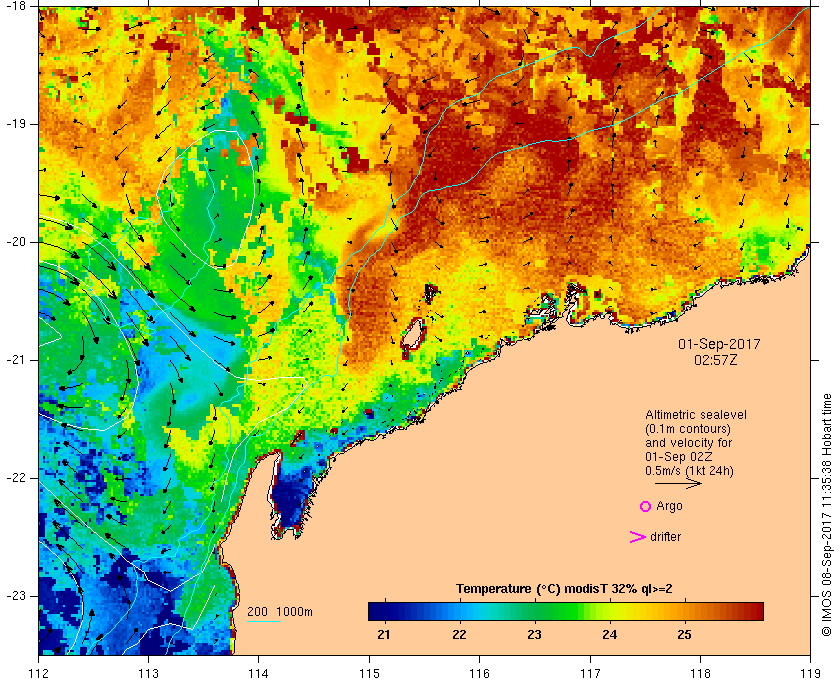Click the colorbar tick label 24

(609, 635)
